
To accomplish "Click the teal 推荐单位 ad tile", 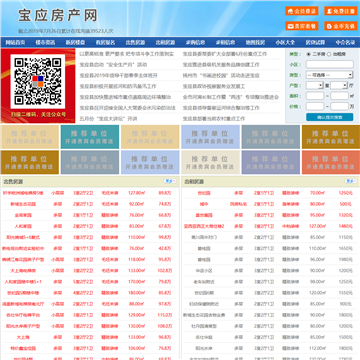I will tap(90, 137).
